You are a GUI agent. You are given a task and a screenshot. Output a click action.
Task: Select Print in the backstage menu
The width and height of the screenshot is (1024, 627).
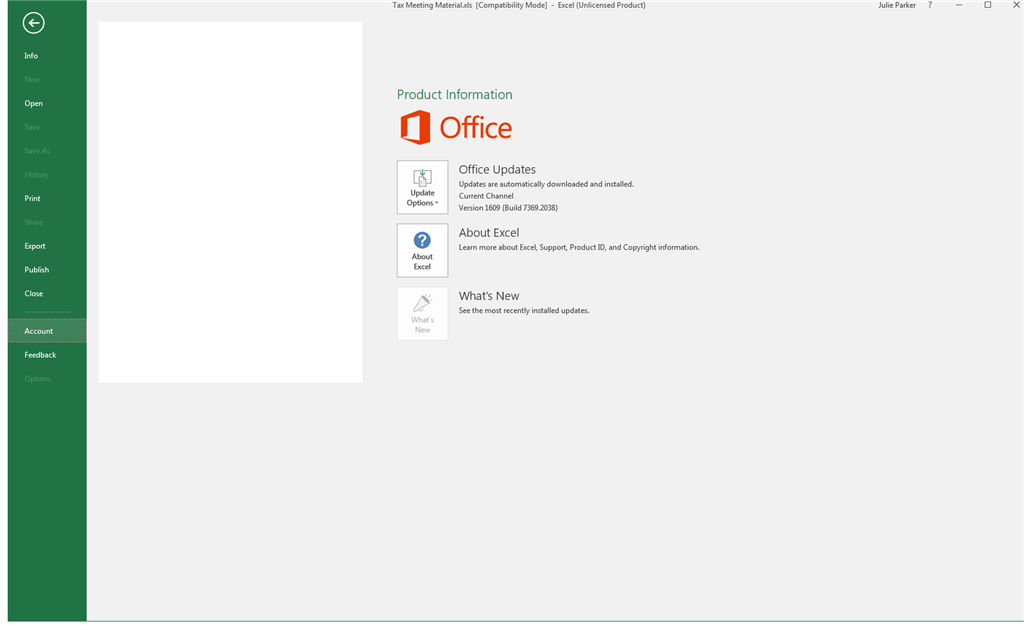(47, 199)
